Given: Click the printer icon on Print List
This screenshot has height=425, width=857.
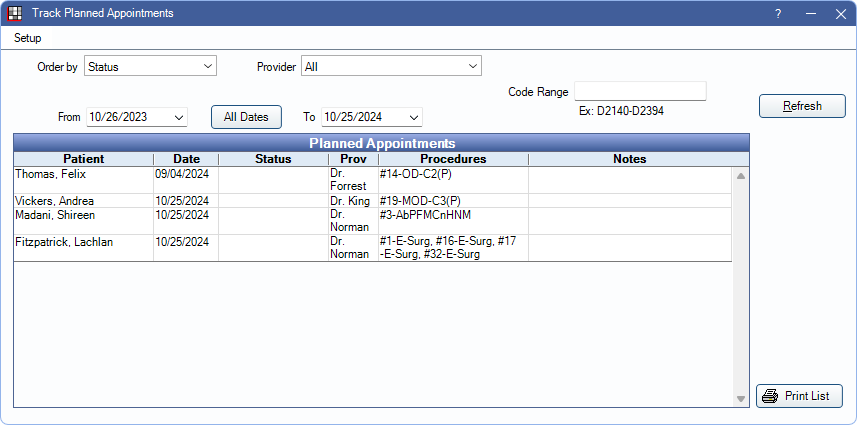Looking at the screenshot, I should coord(769,396).
